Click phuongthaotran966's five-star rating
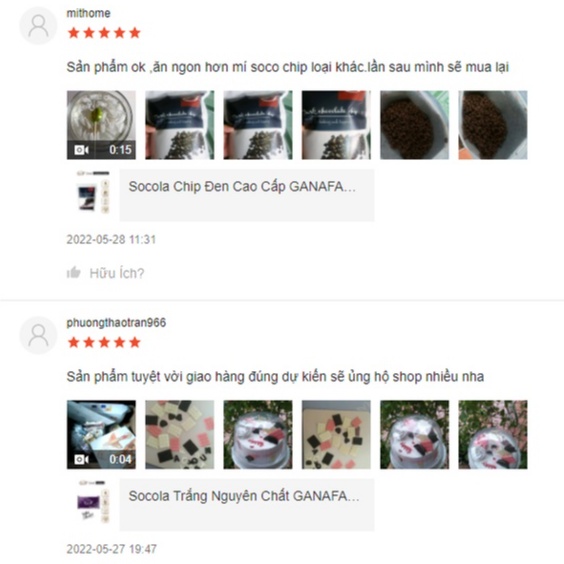This screenshot has height=564, width=564. pyautogui.click(x=104, y=342)
